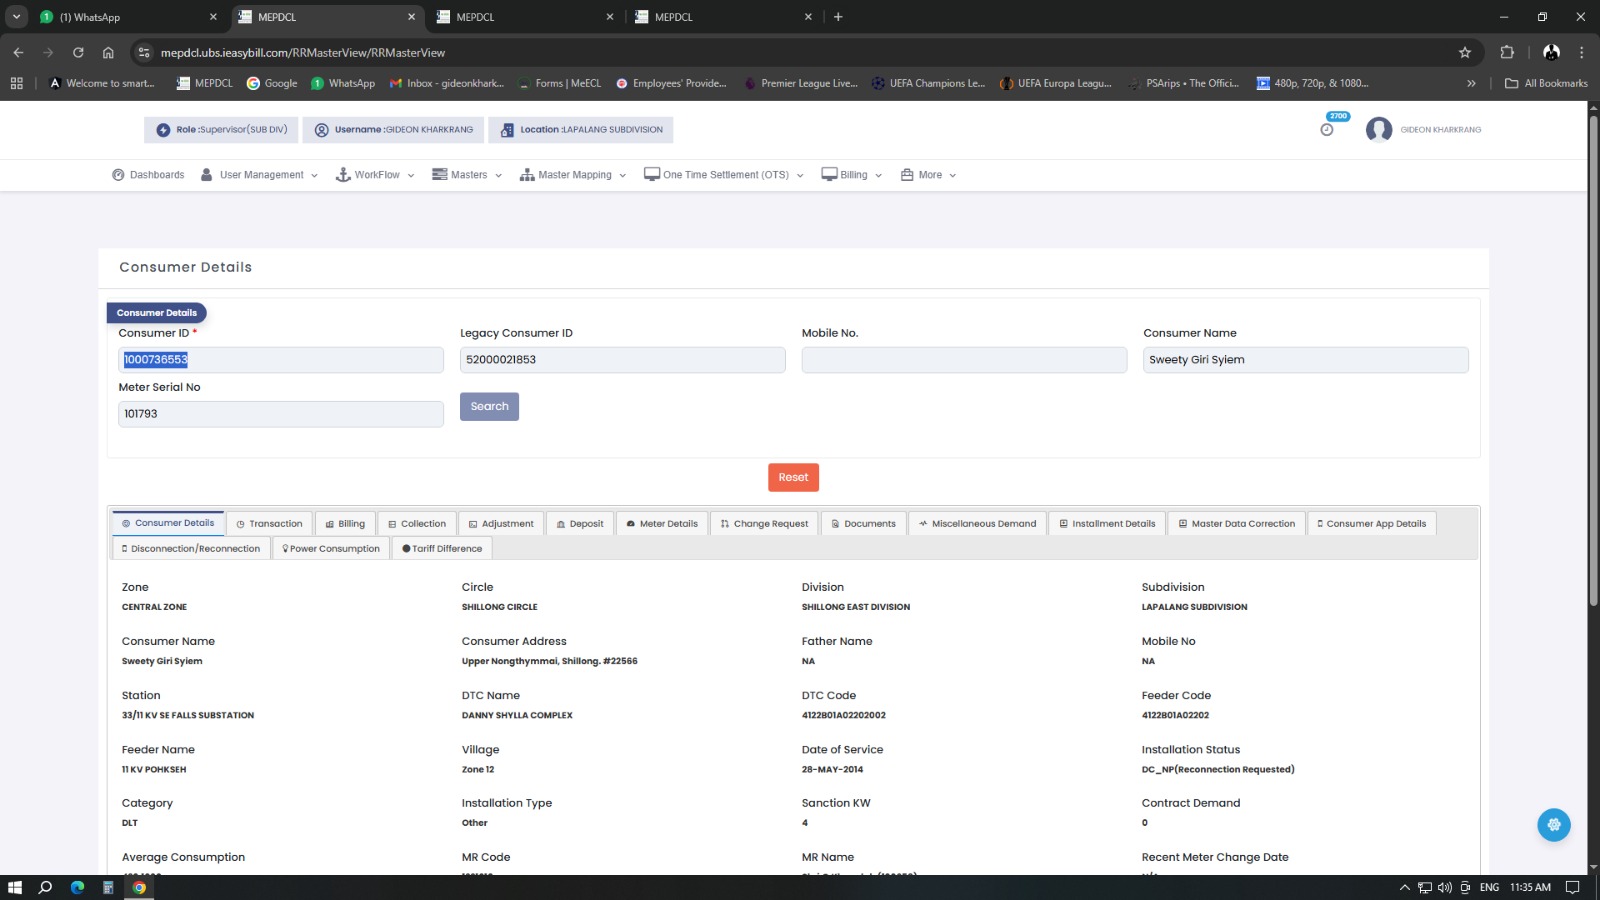Viewport: 1600px width, 900px height.
Task: Click the red Reset button
Action: (x=793, y=478)
